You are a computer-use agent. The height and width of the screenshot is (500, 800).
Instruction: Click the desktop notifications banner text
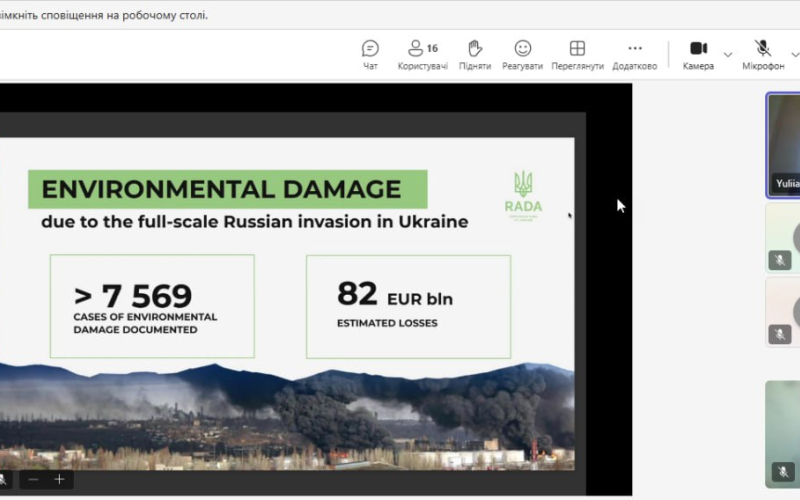coord(104,15)
